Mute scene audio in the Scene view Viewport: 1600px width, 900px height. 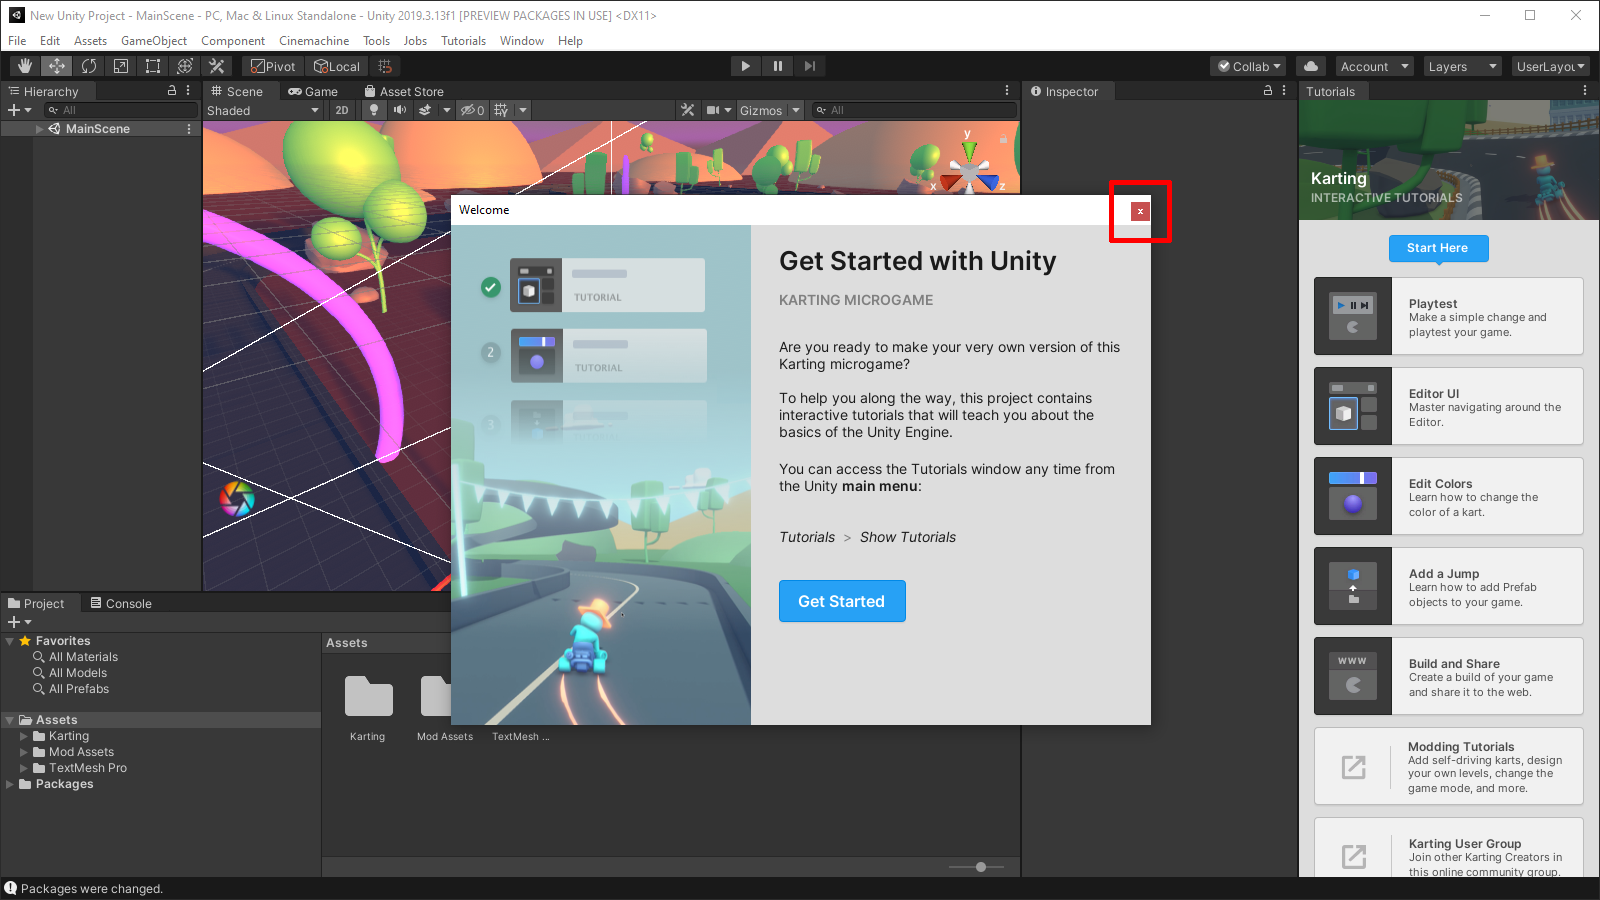[400, 110]
